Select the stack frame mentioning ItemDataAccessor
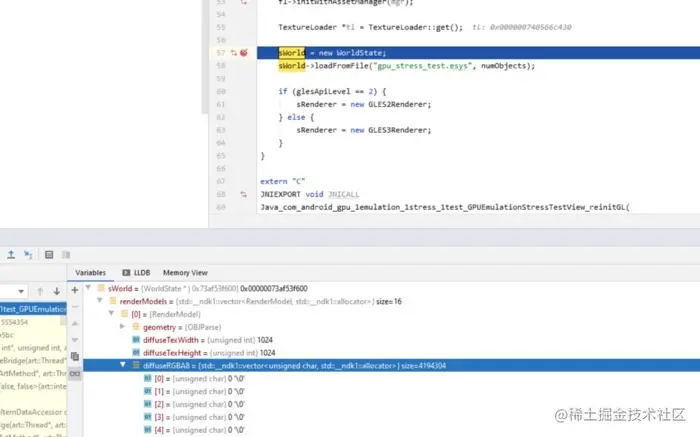700x437 pixels. [33, 412]
